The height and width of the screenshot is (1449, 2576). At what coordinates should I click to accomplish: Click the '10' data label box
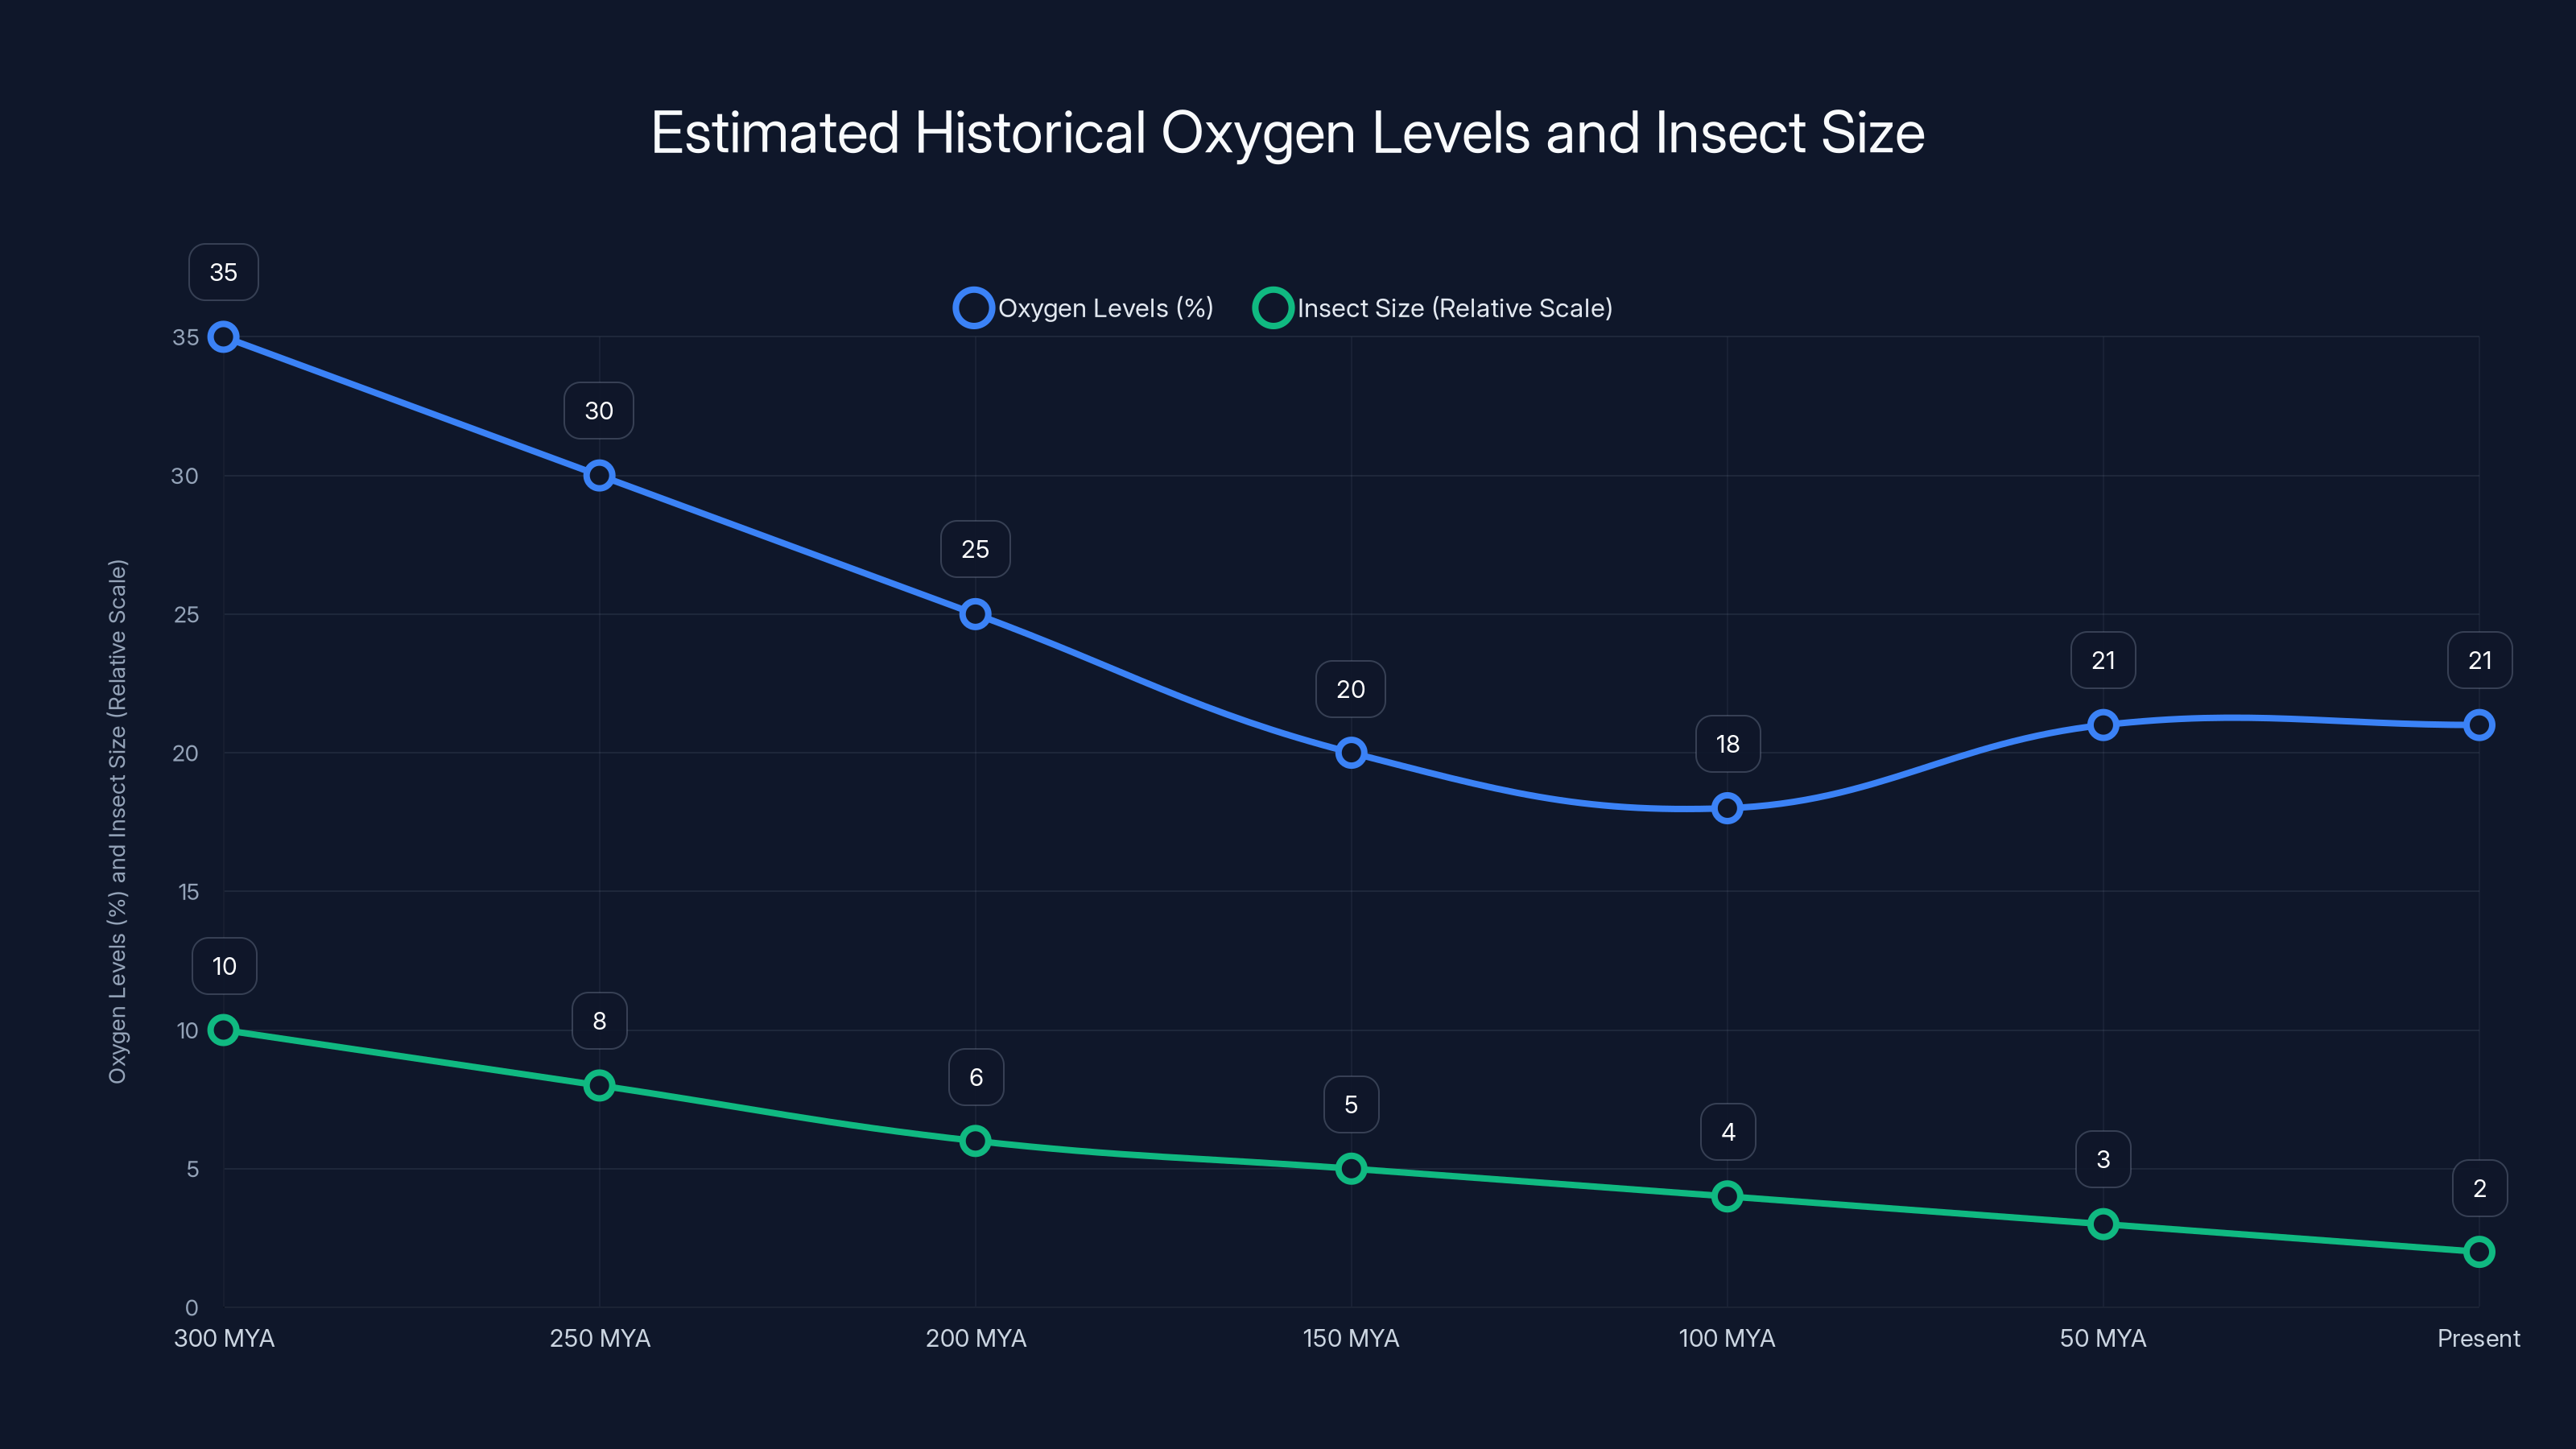coord(224,966)
